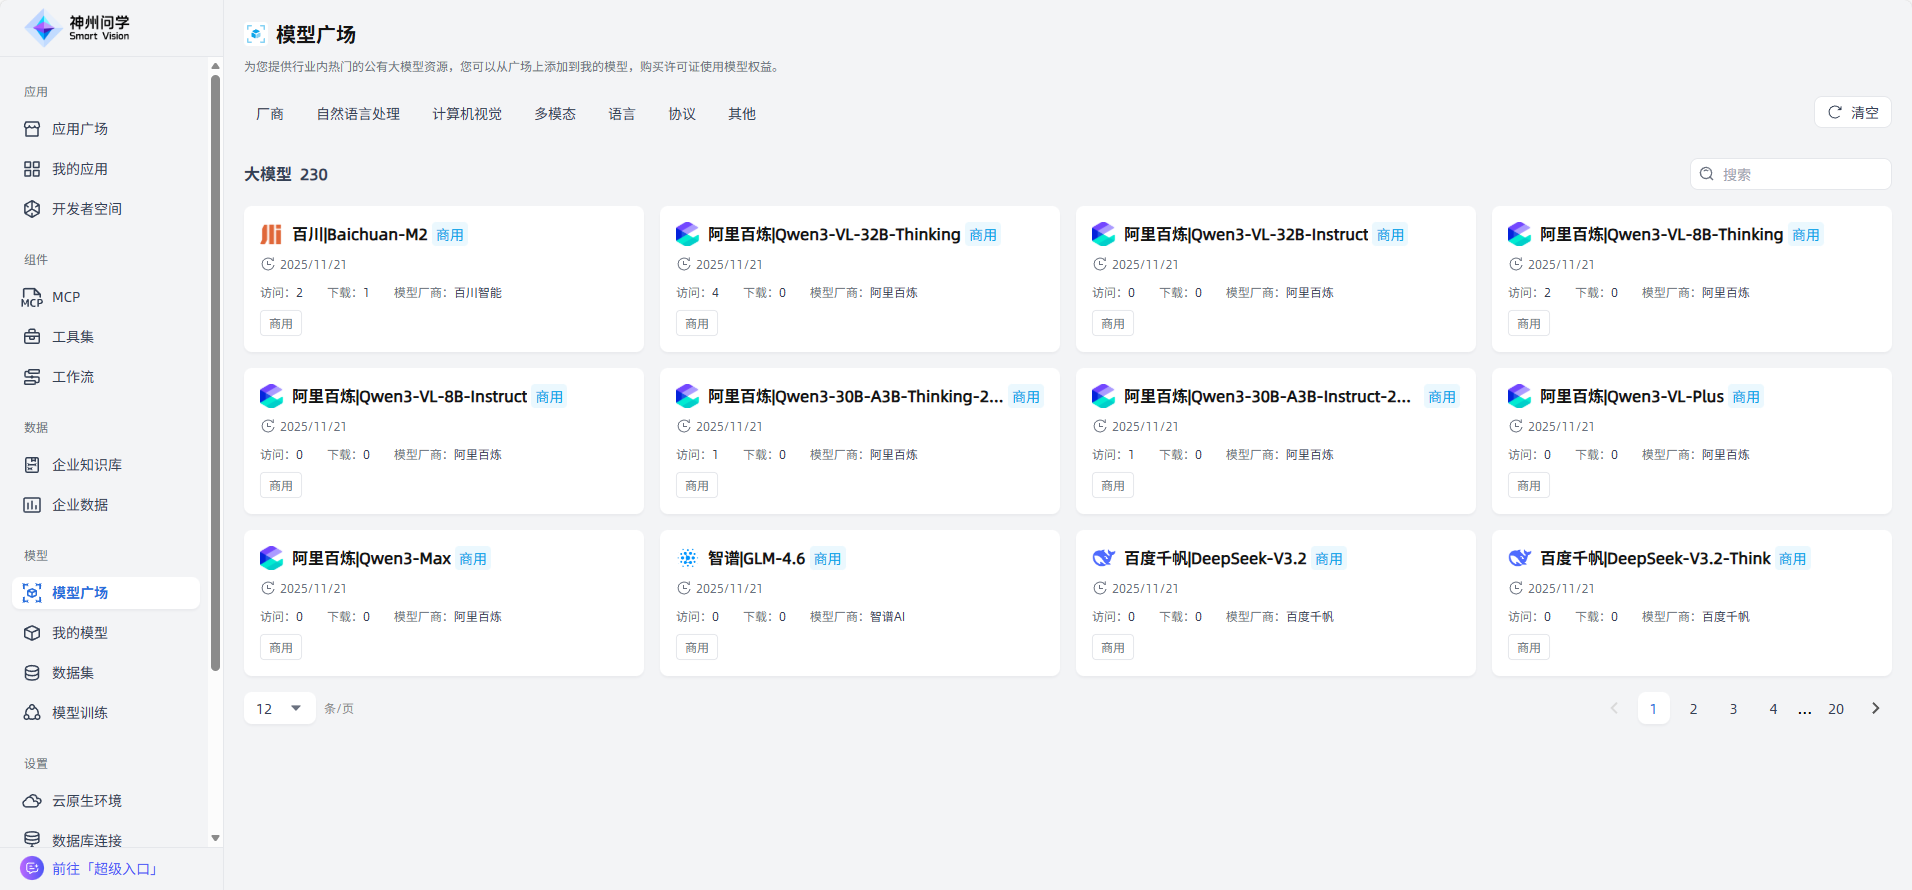Open the MCP component icon
Screen dimensions: 1912x890
32,297
